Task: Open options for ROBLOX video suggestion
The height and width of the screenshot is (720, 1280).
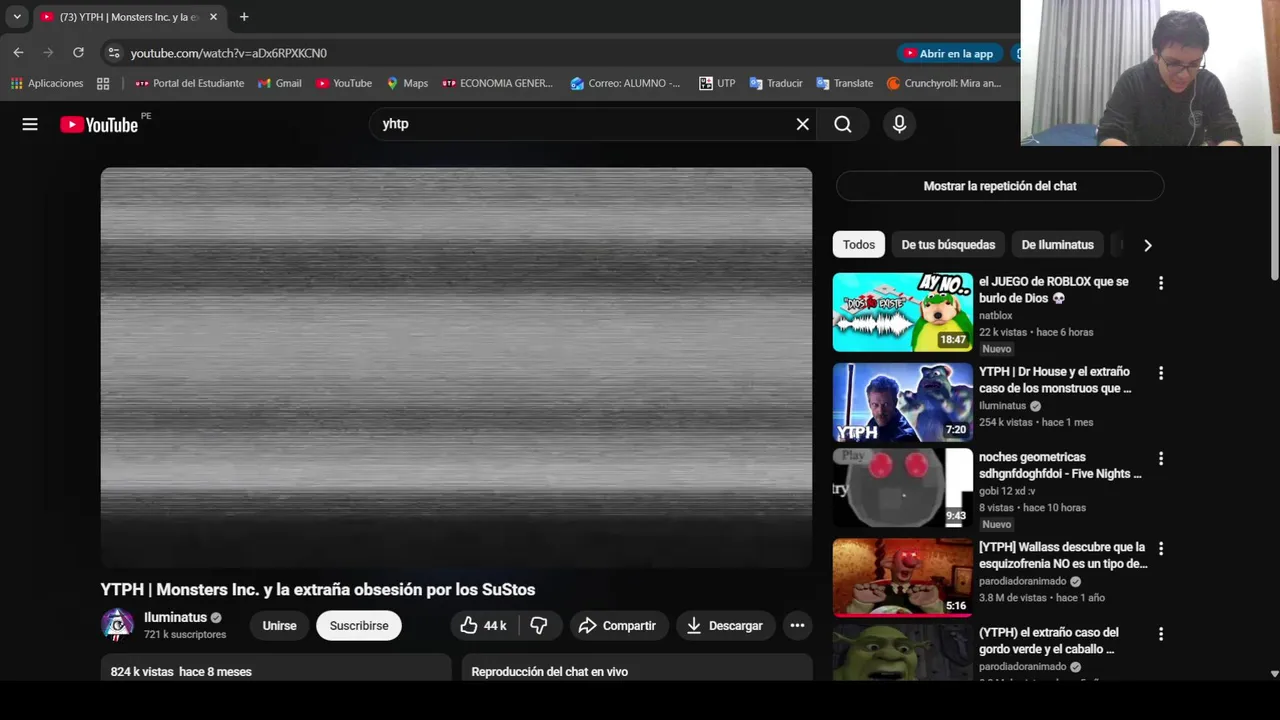Action: point(1160,283)
